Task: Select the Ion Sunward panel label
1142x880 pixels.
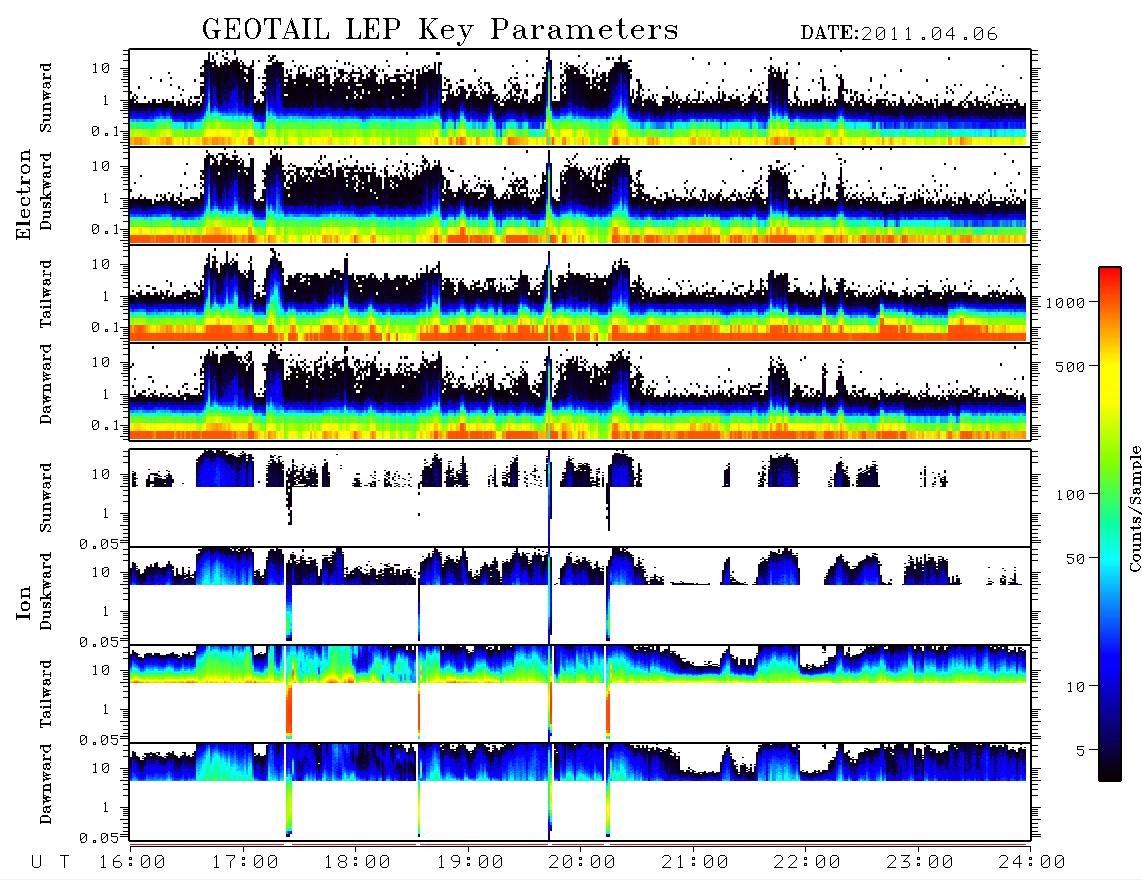Action: 46,497
